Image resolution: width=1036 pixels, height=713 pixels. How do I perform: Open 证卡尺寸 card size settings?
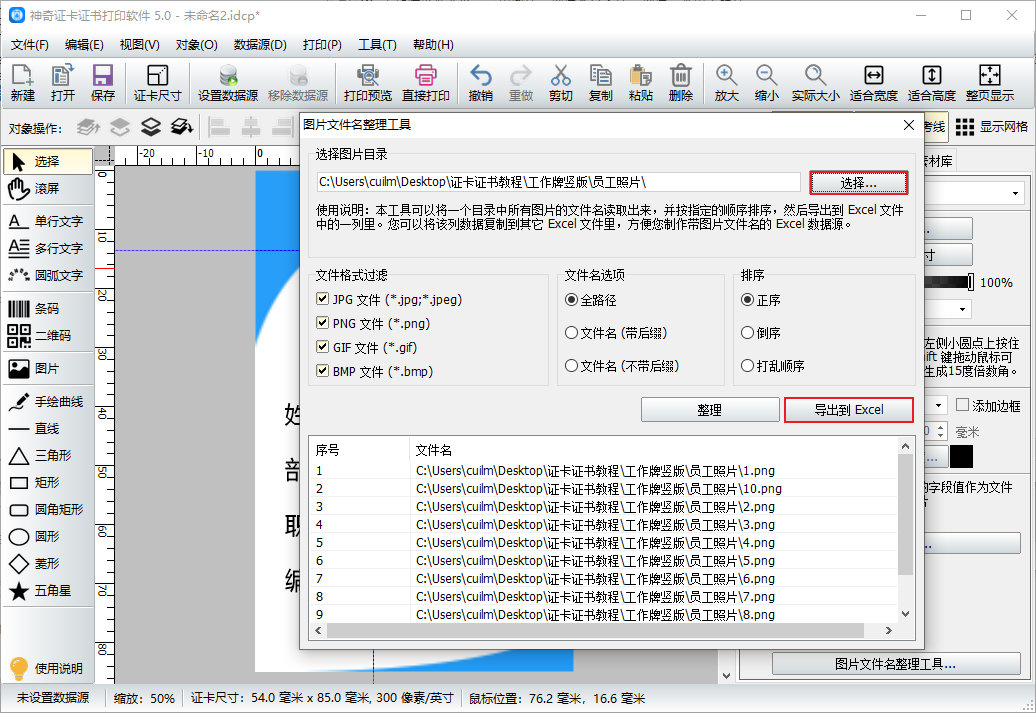click(x=157, y=83)
